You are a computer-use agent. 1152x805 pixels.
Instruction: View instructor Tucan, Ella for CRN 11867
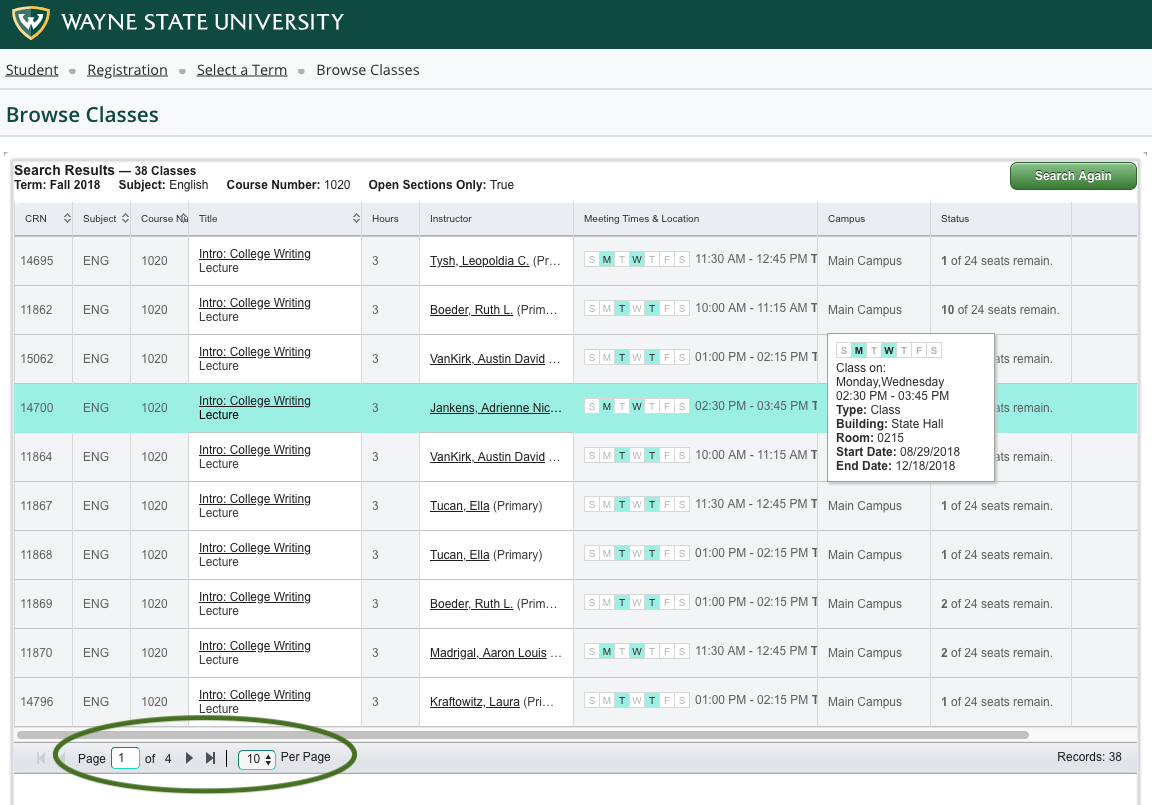coord(459,506)
